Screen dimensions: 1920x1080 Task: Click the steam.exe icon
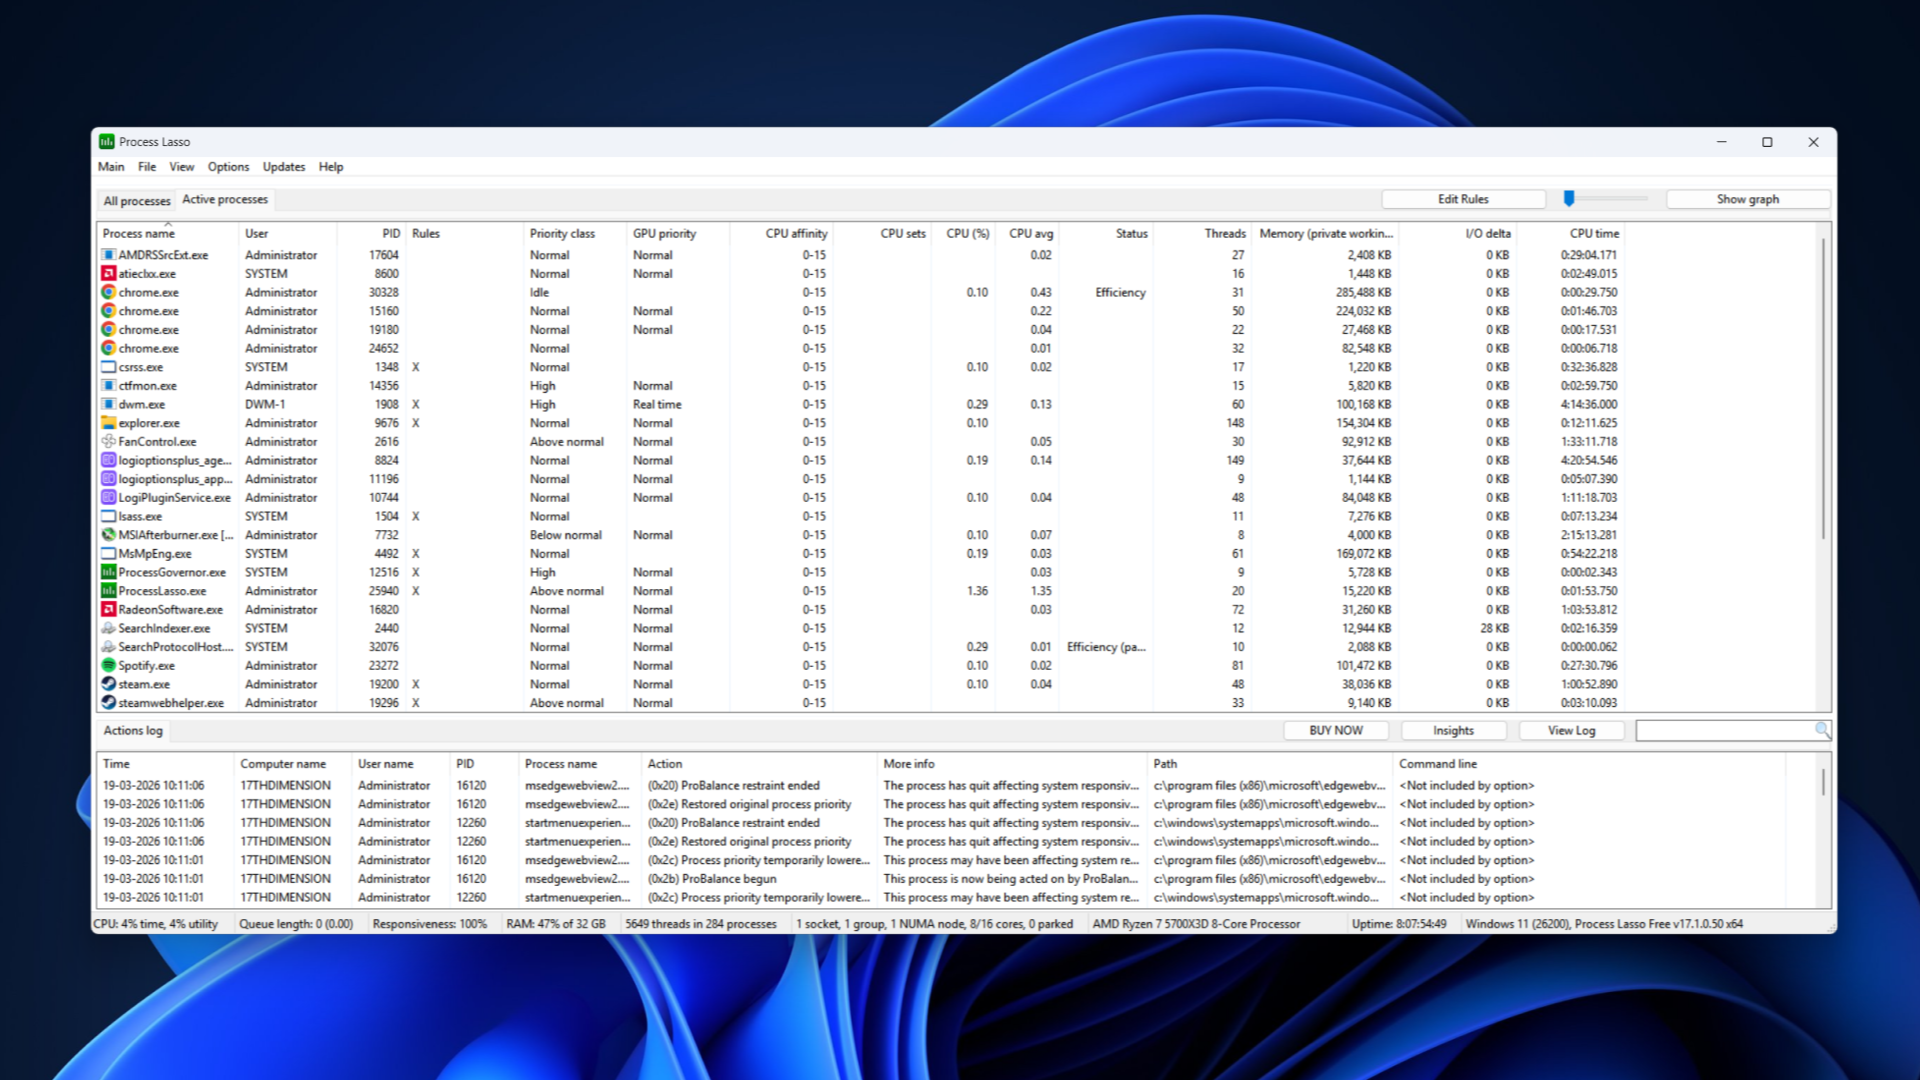coord(109,684)
